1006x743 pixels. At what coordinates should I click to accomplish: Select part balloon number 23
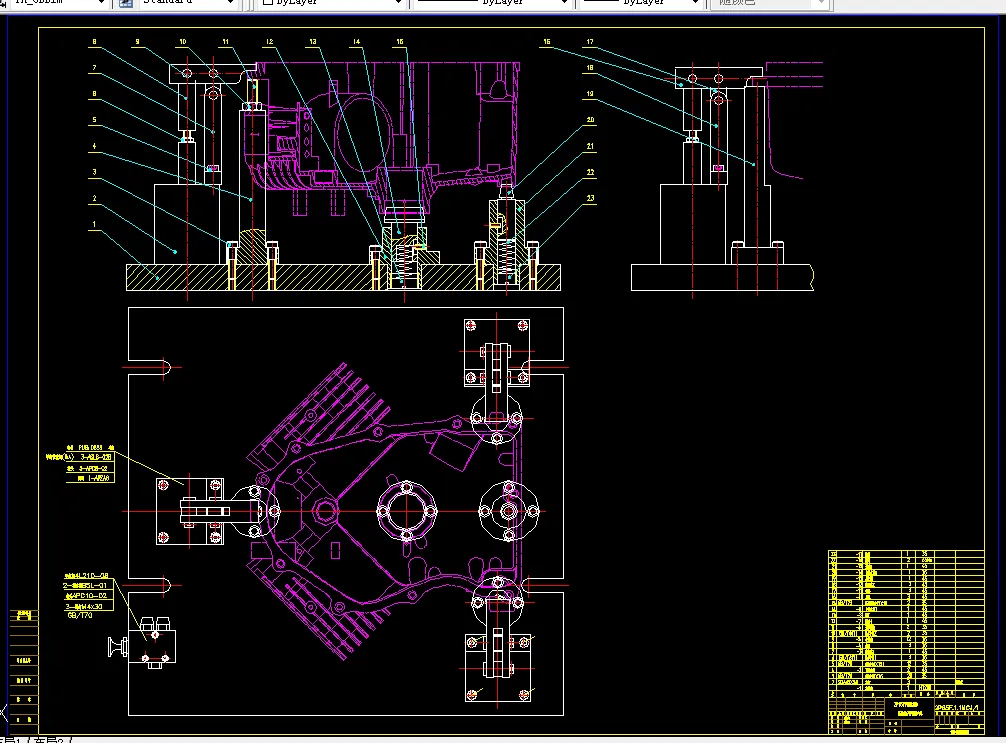point(590,198)
